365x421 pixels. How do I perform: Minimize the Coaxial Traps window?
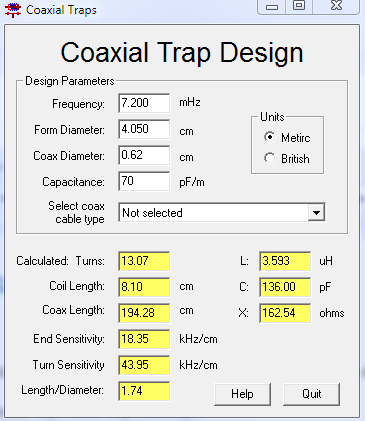[272, 6]
